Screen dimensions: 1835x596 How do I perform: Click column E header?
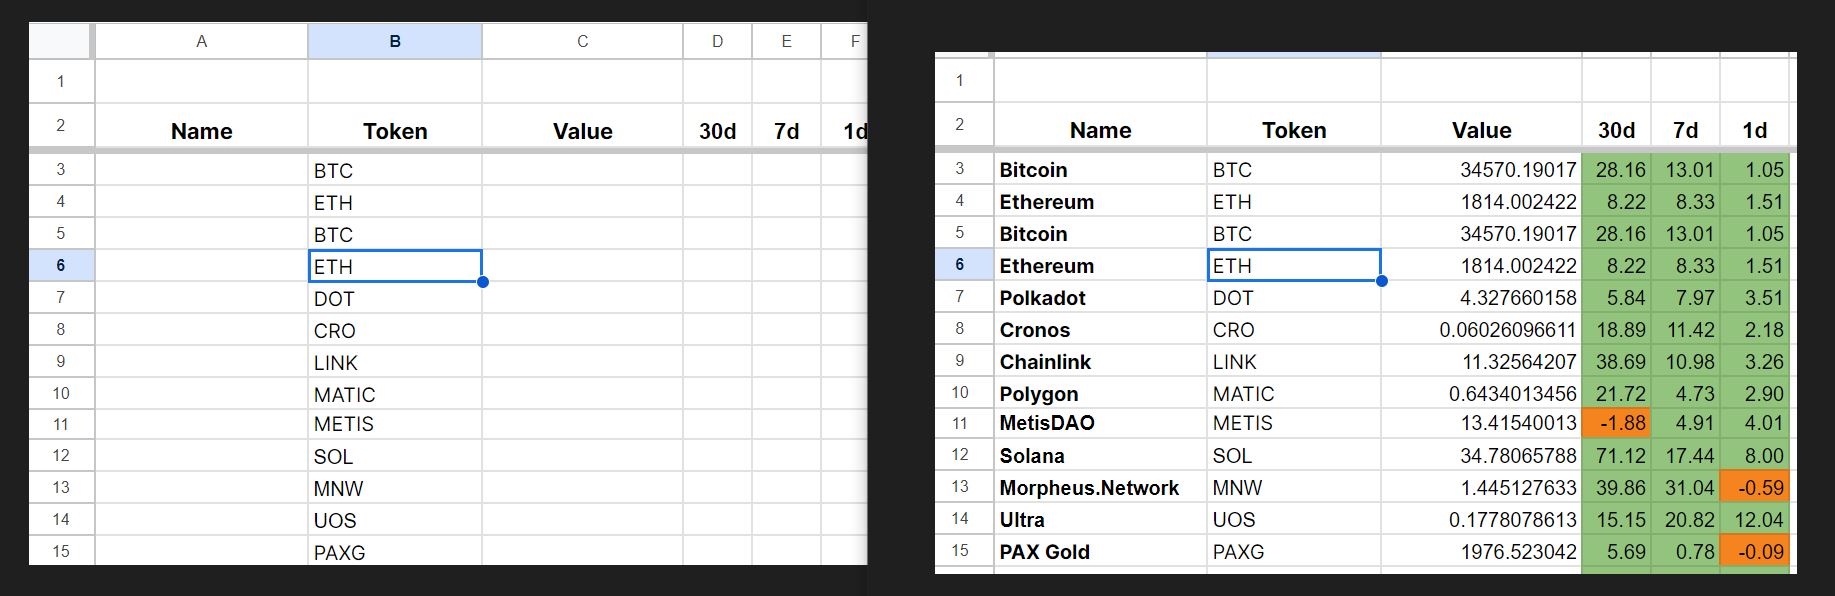[786, 41]
